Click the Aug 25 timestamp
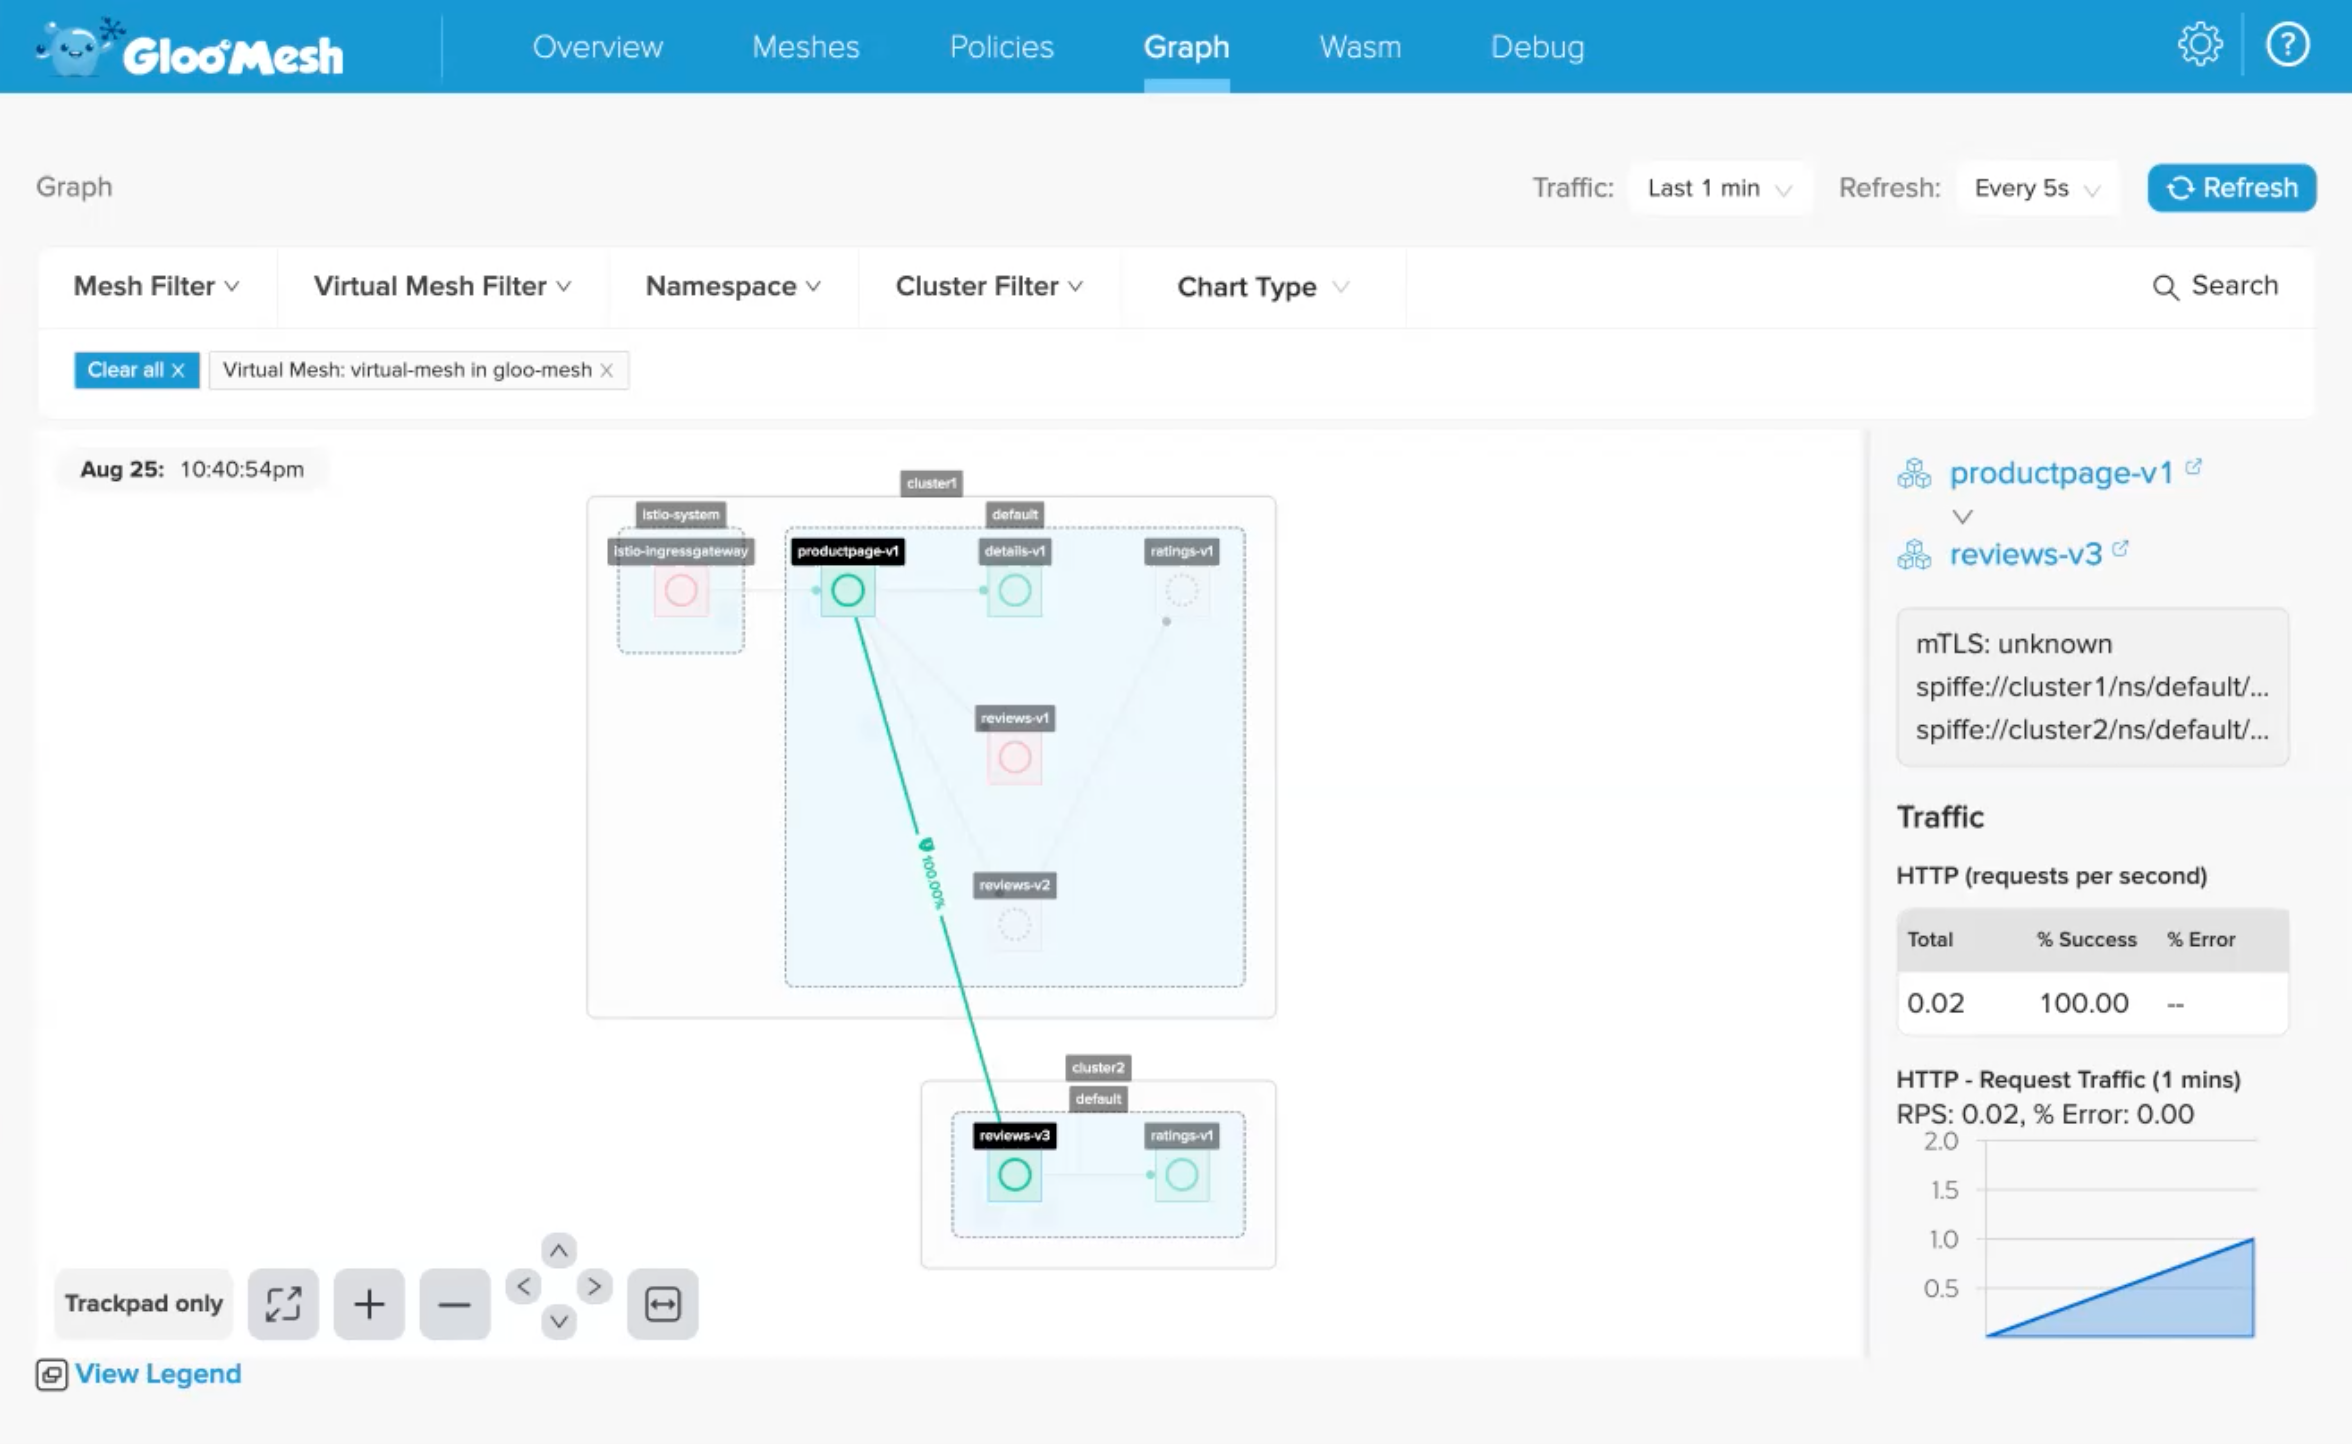Viewport: 2352px width, 1444px height. pyautogui.click(x=192, y=469)
